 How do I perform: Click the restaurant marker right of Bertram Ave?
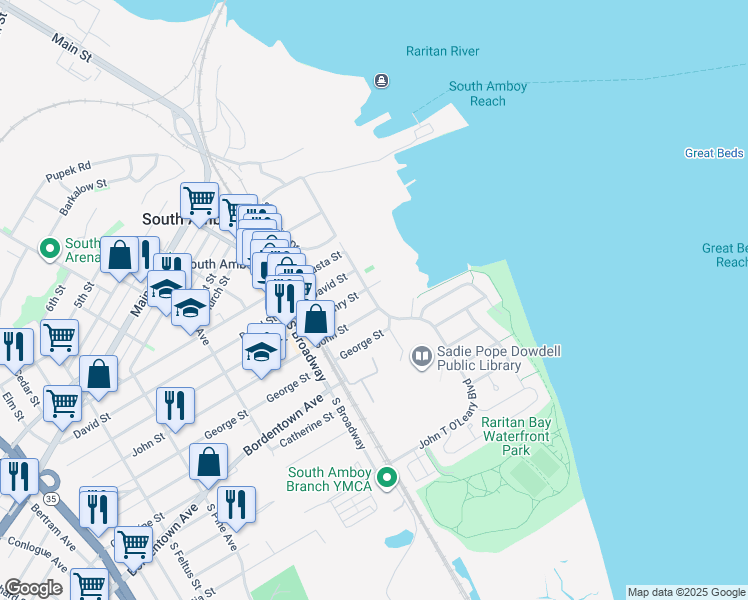point(99,510)
